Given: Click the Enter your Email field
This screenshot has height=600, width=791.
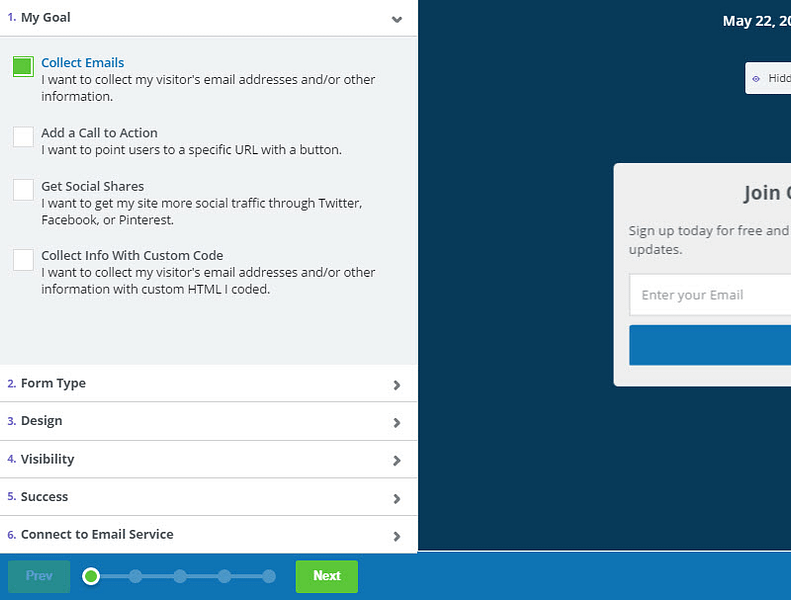Looking at the screenshot, I should [710, 295].
